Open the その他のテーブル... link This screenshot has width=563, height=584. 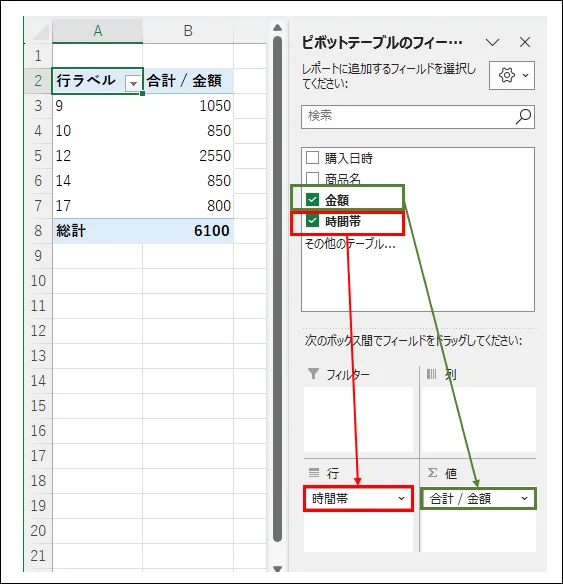click(350, 244)
